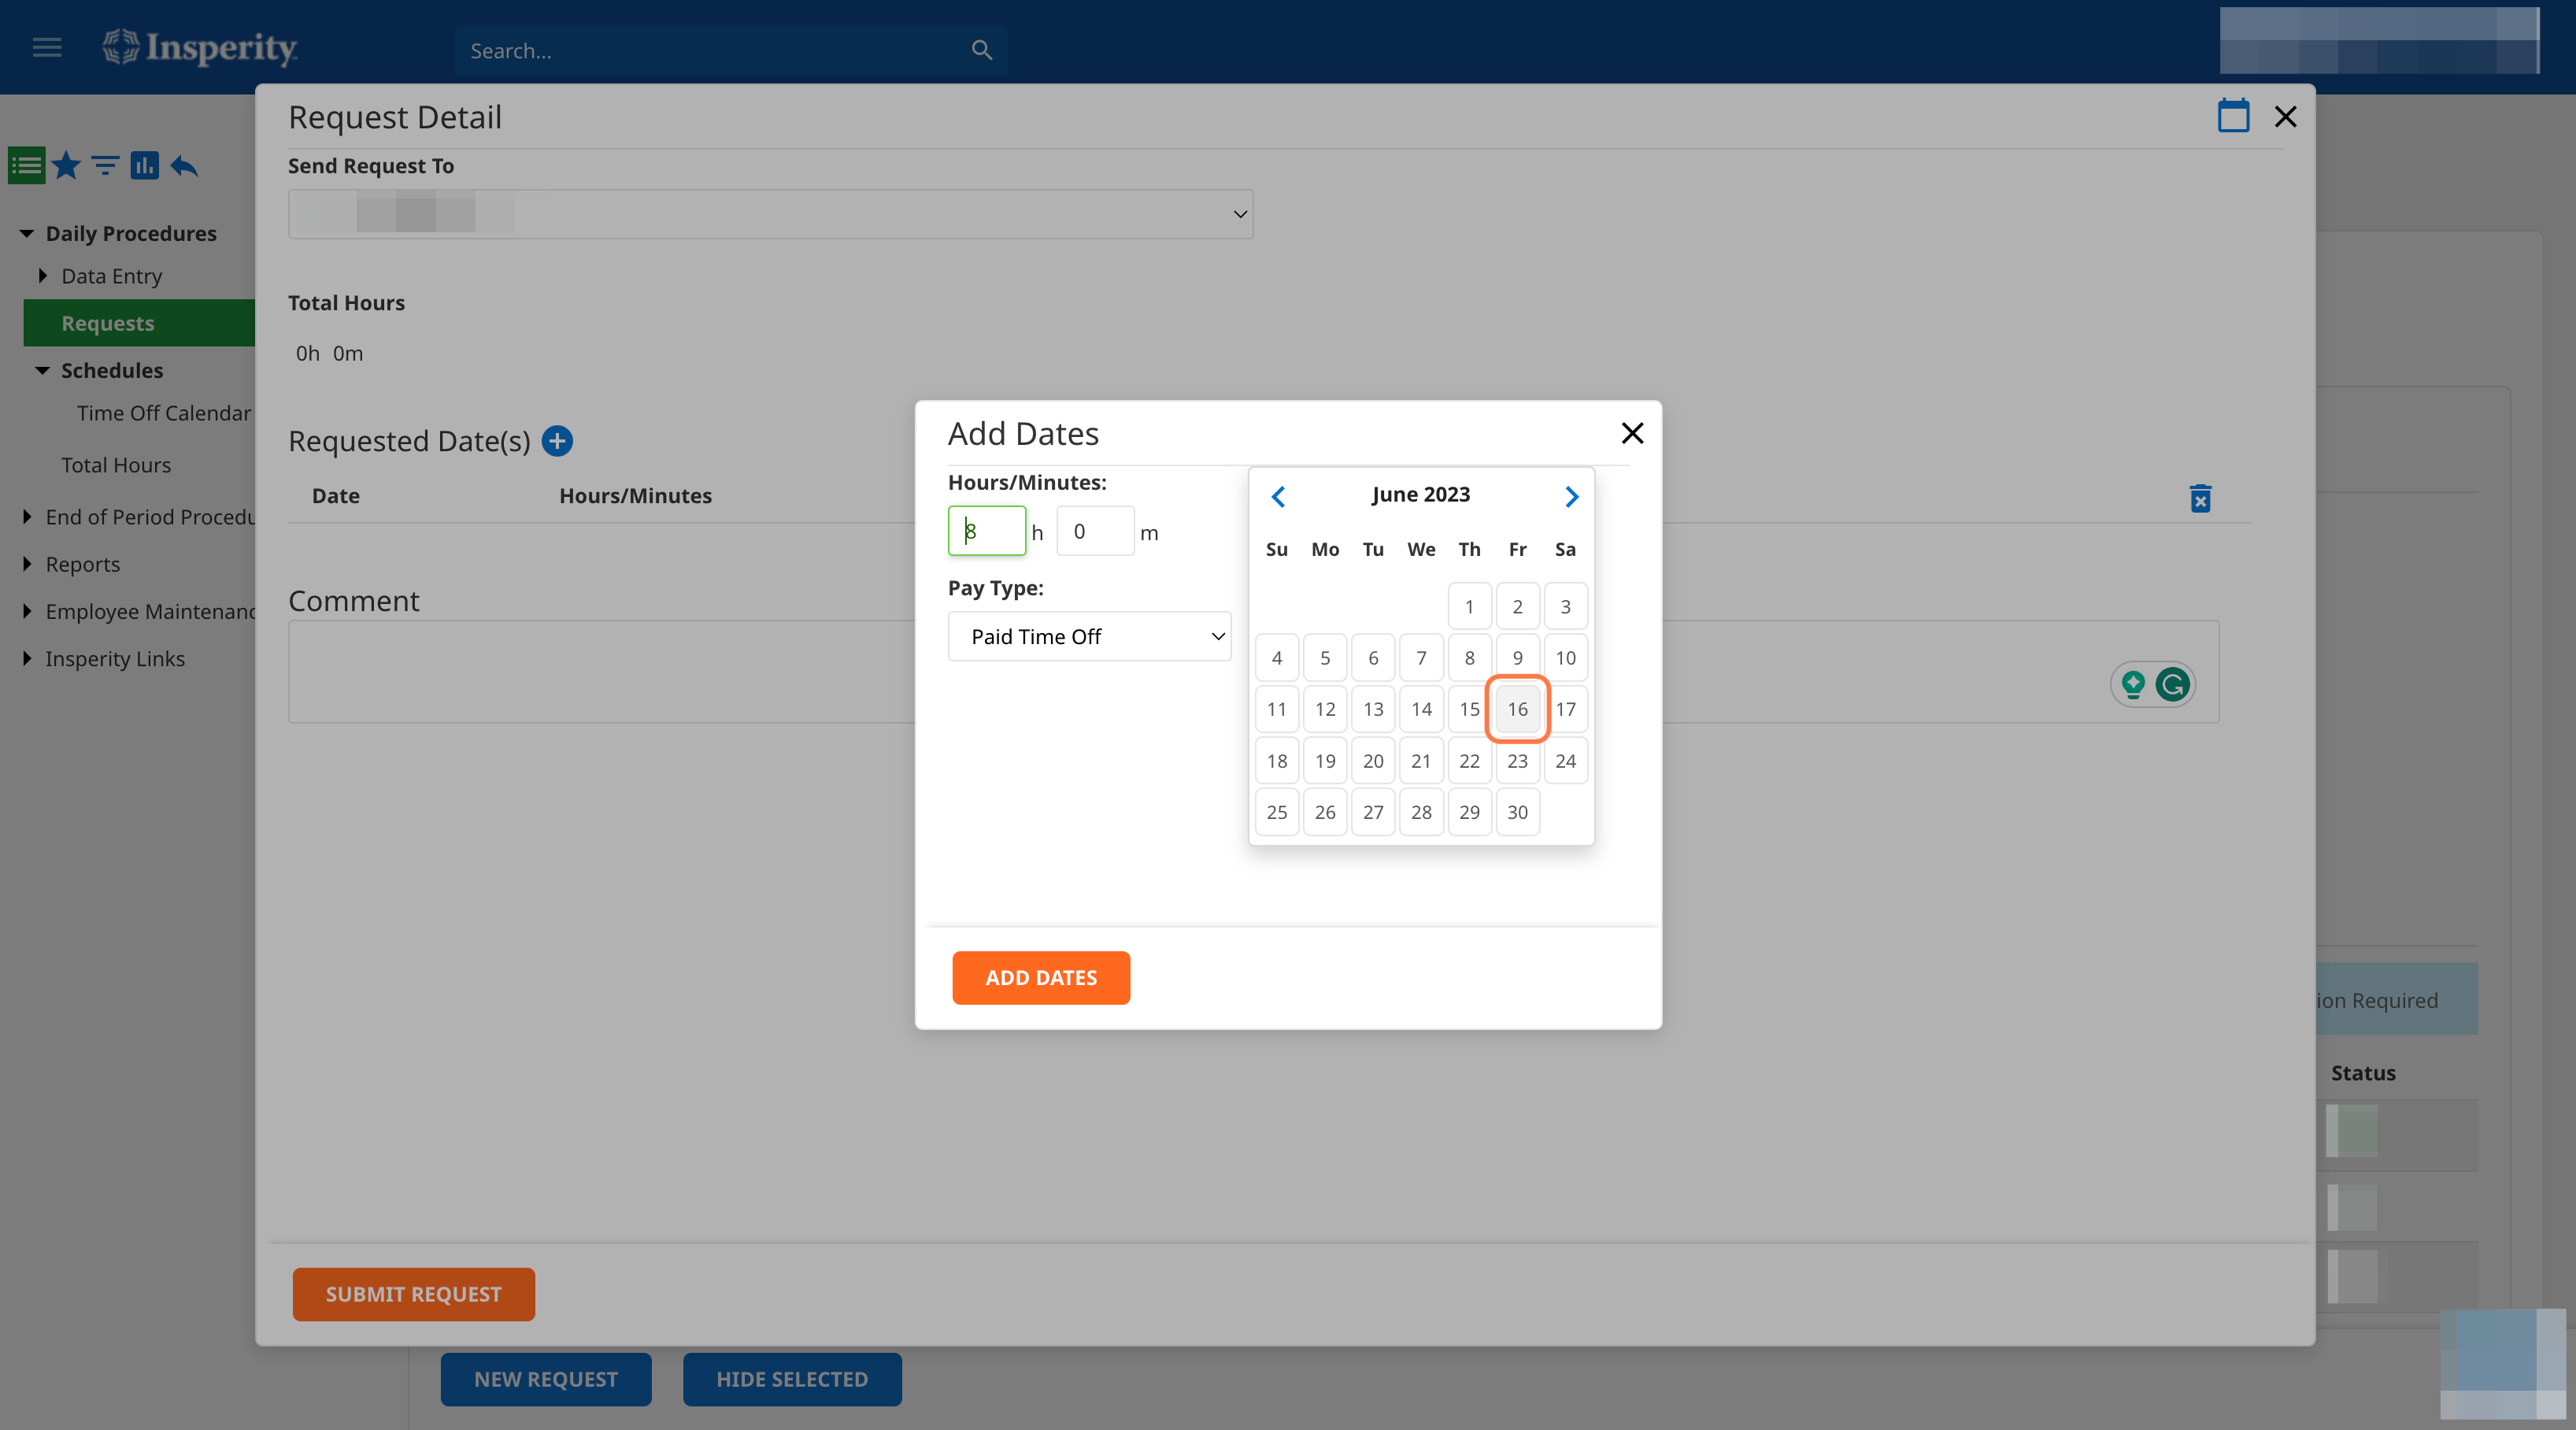Open the Send Request To dropdown

770,214
